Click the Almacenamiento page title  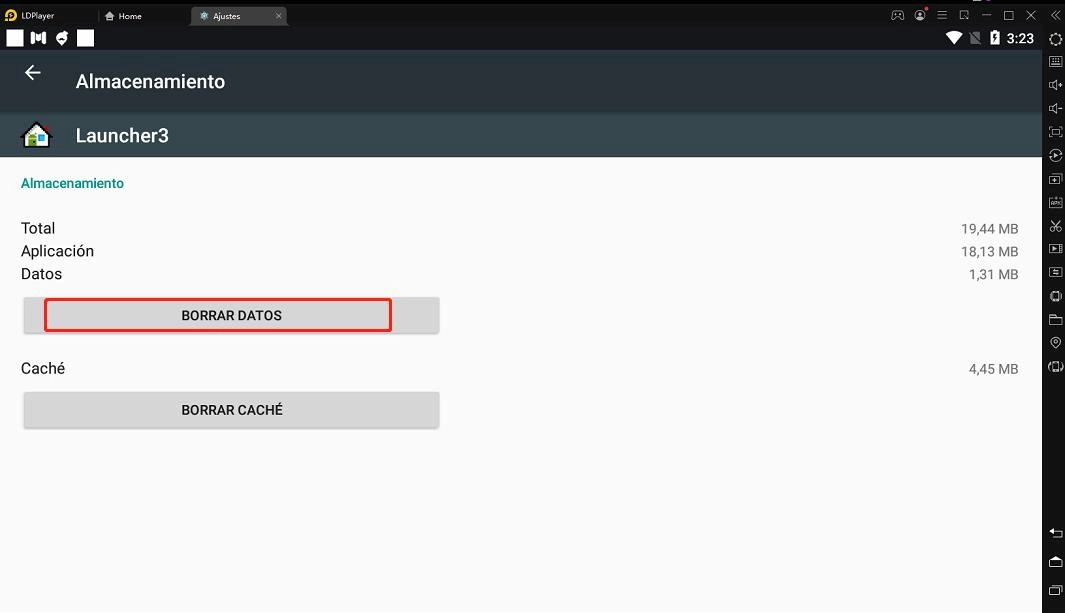[150, 81]
